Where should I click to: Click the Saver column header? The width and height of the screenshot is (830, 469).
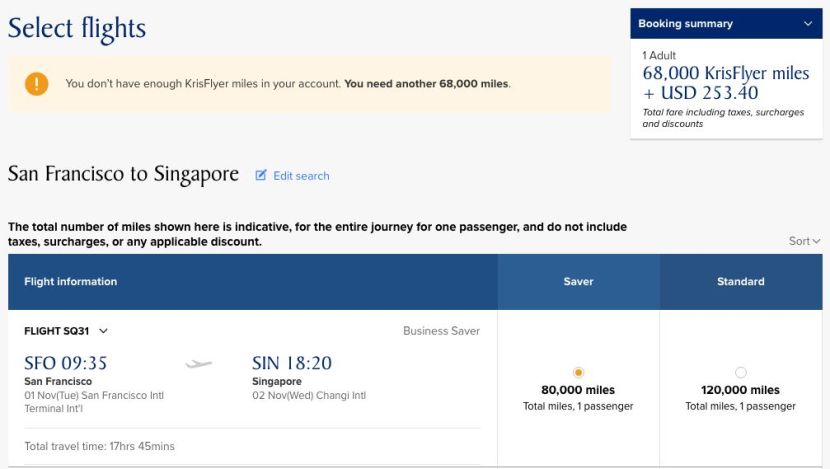pos(578,282)
